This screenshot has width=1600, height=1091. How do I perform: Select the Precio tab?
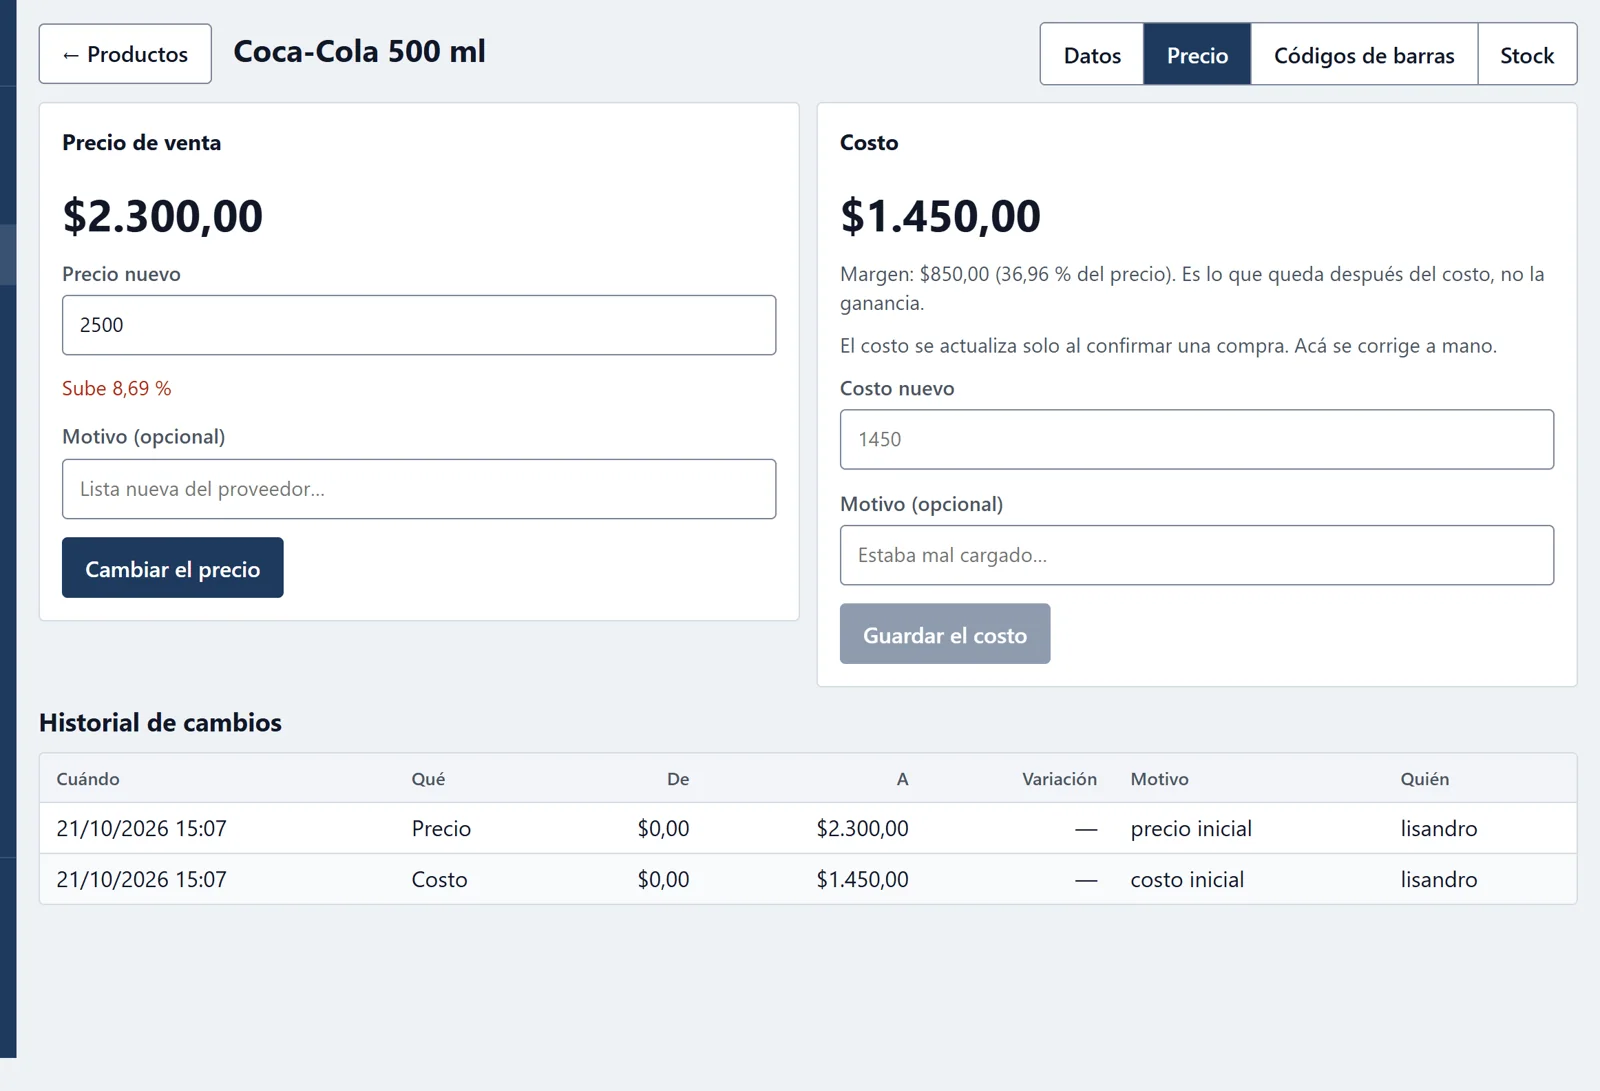[1197, 55]
